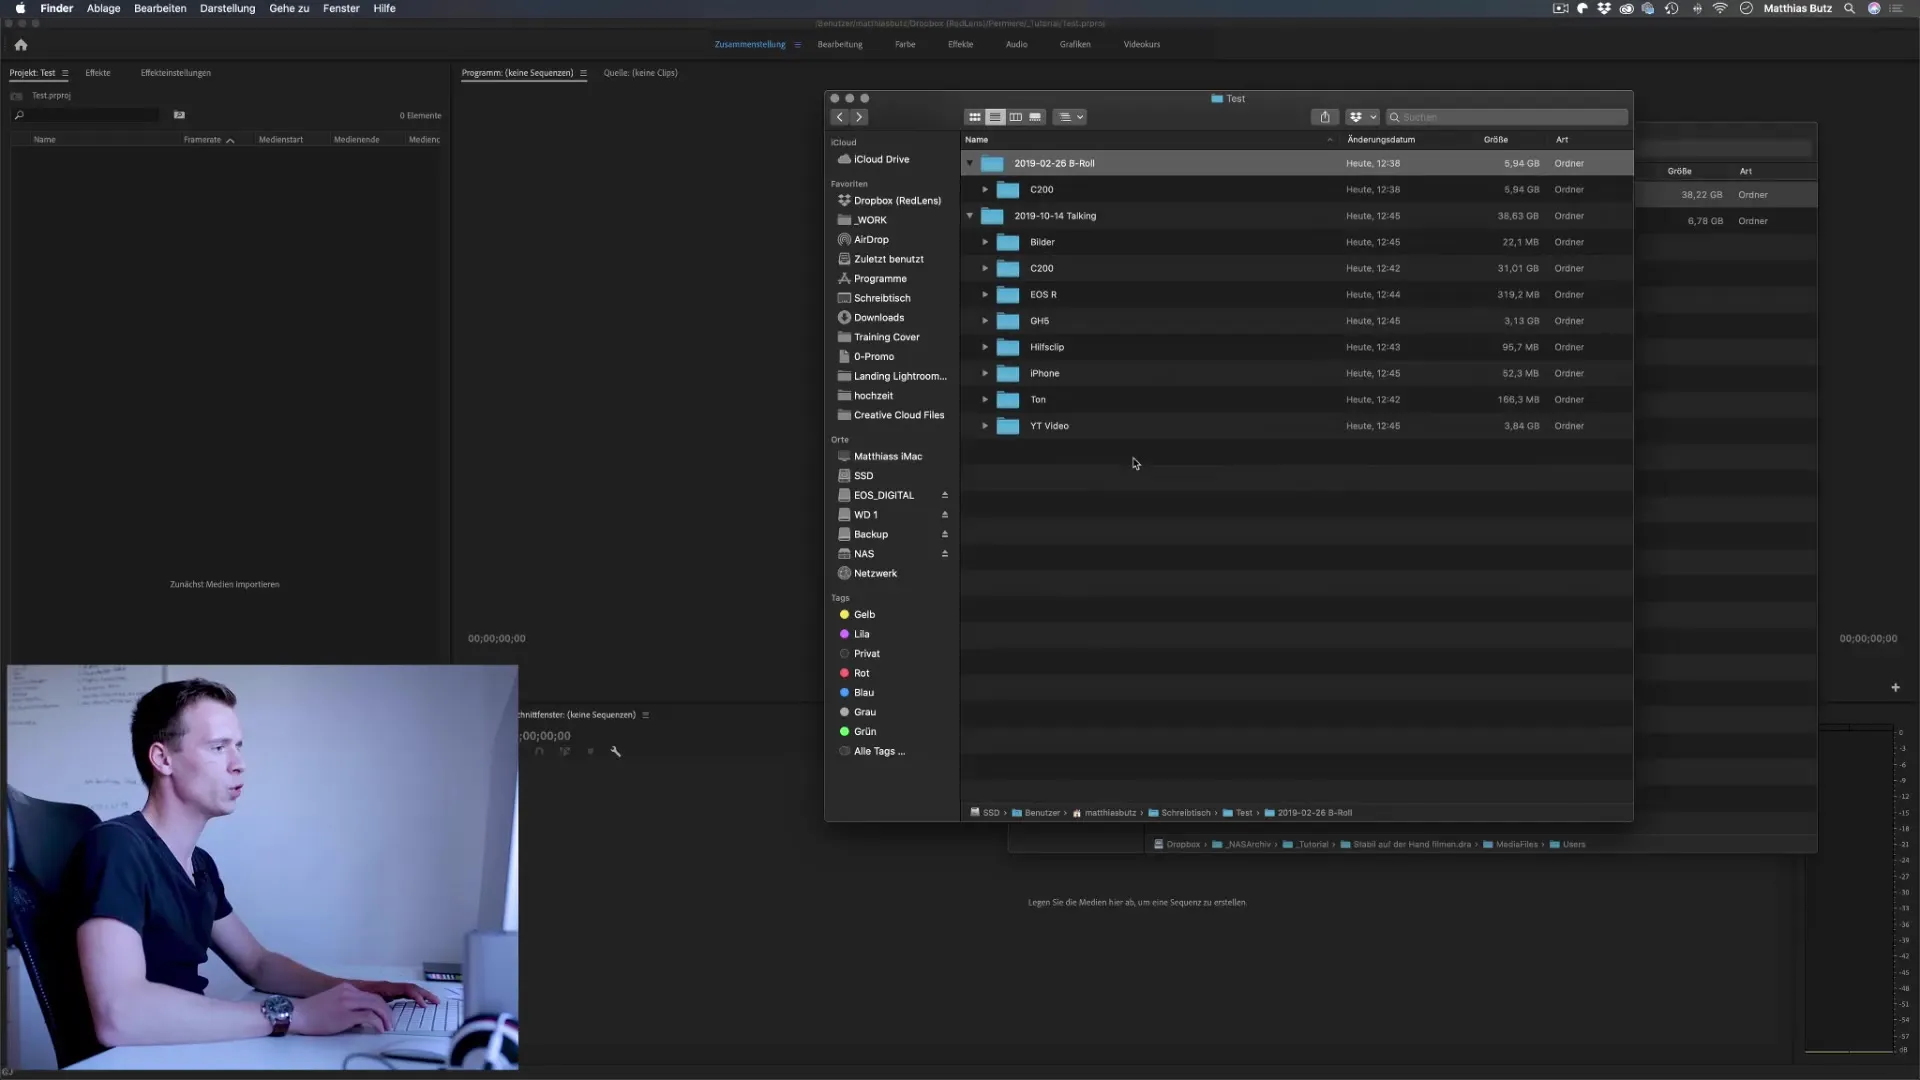Screen dimensions: 1920x1080
Task: Open Netzwerk in Finder sidebar
Action: [867, 573]
